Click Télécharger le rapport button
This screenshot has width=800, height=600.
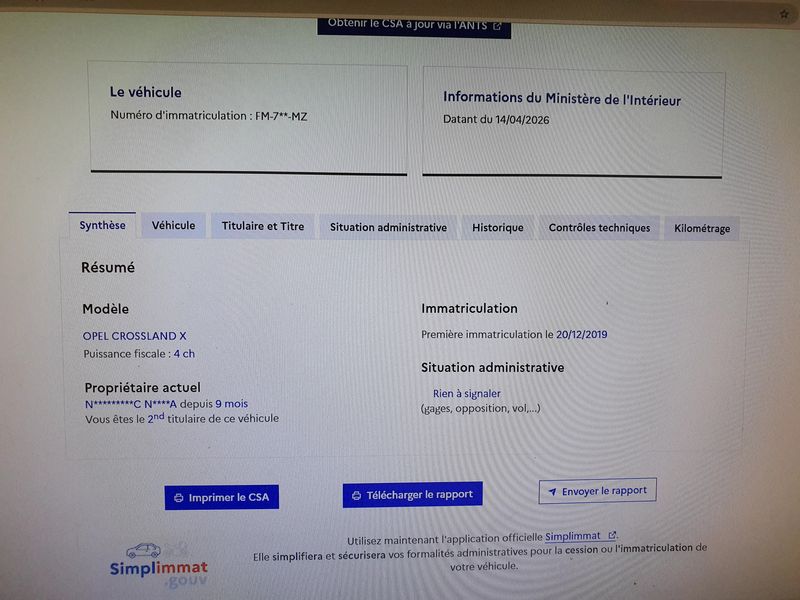coord(412,495)
